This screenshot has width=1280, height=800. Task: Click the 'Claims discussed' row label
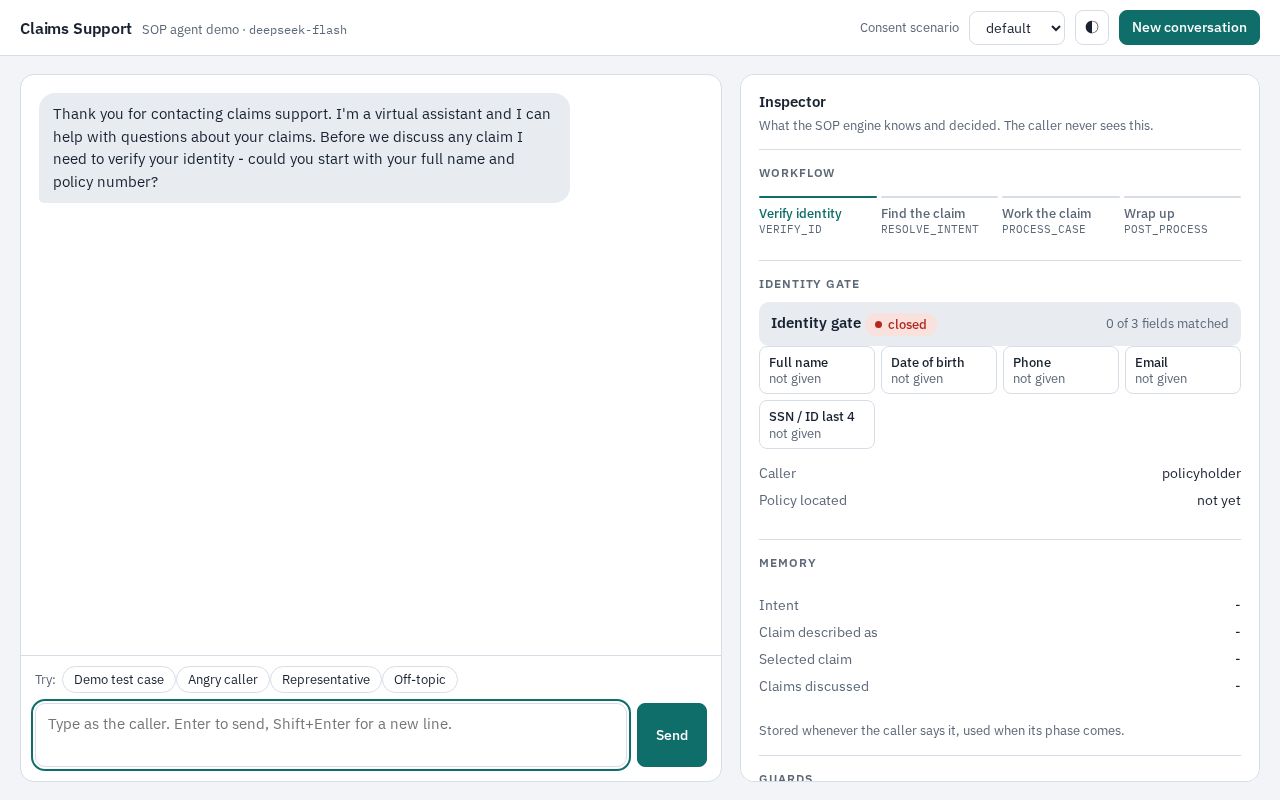point(814,686)
